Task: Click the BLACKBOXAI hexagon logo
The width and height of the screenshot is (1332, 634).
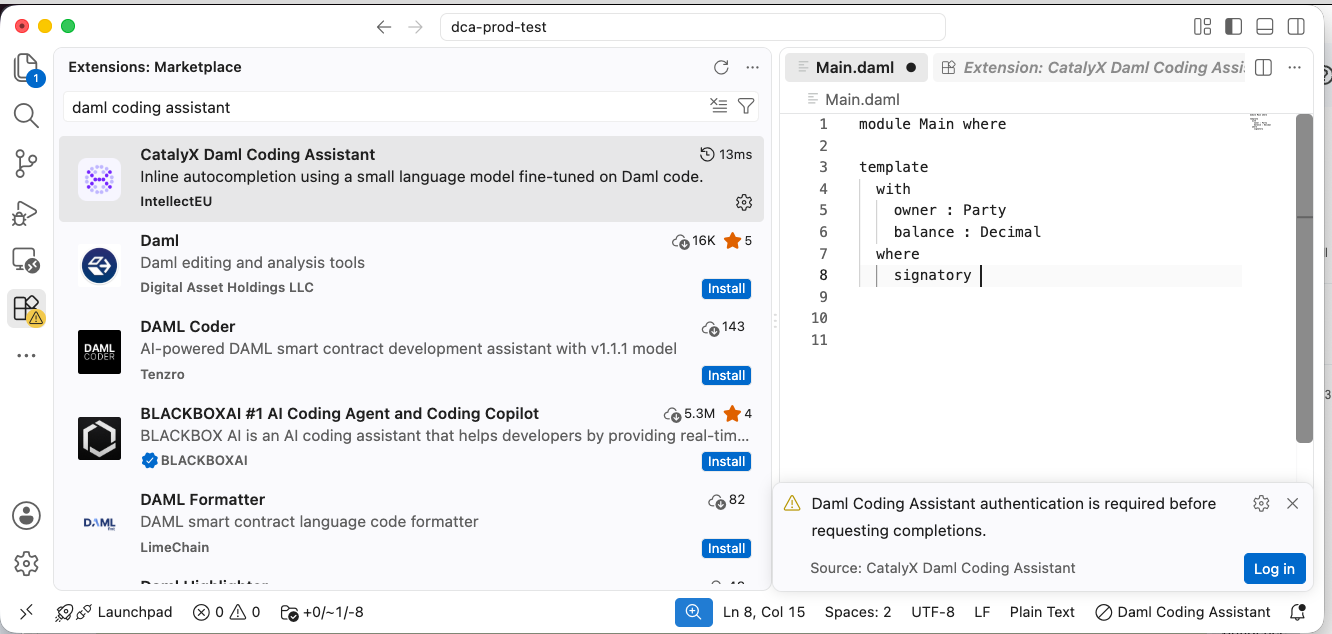Action: [x=99, y=438]
